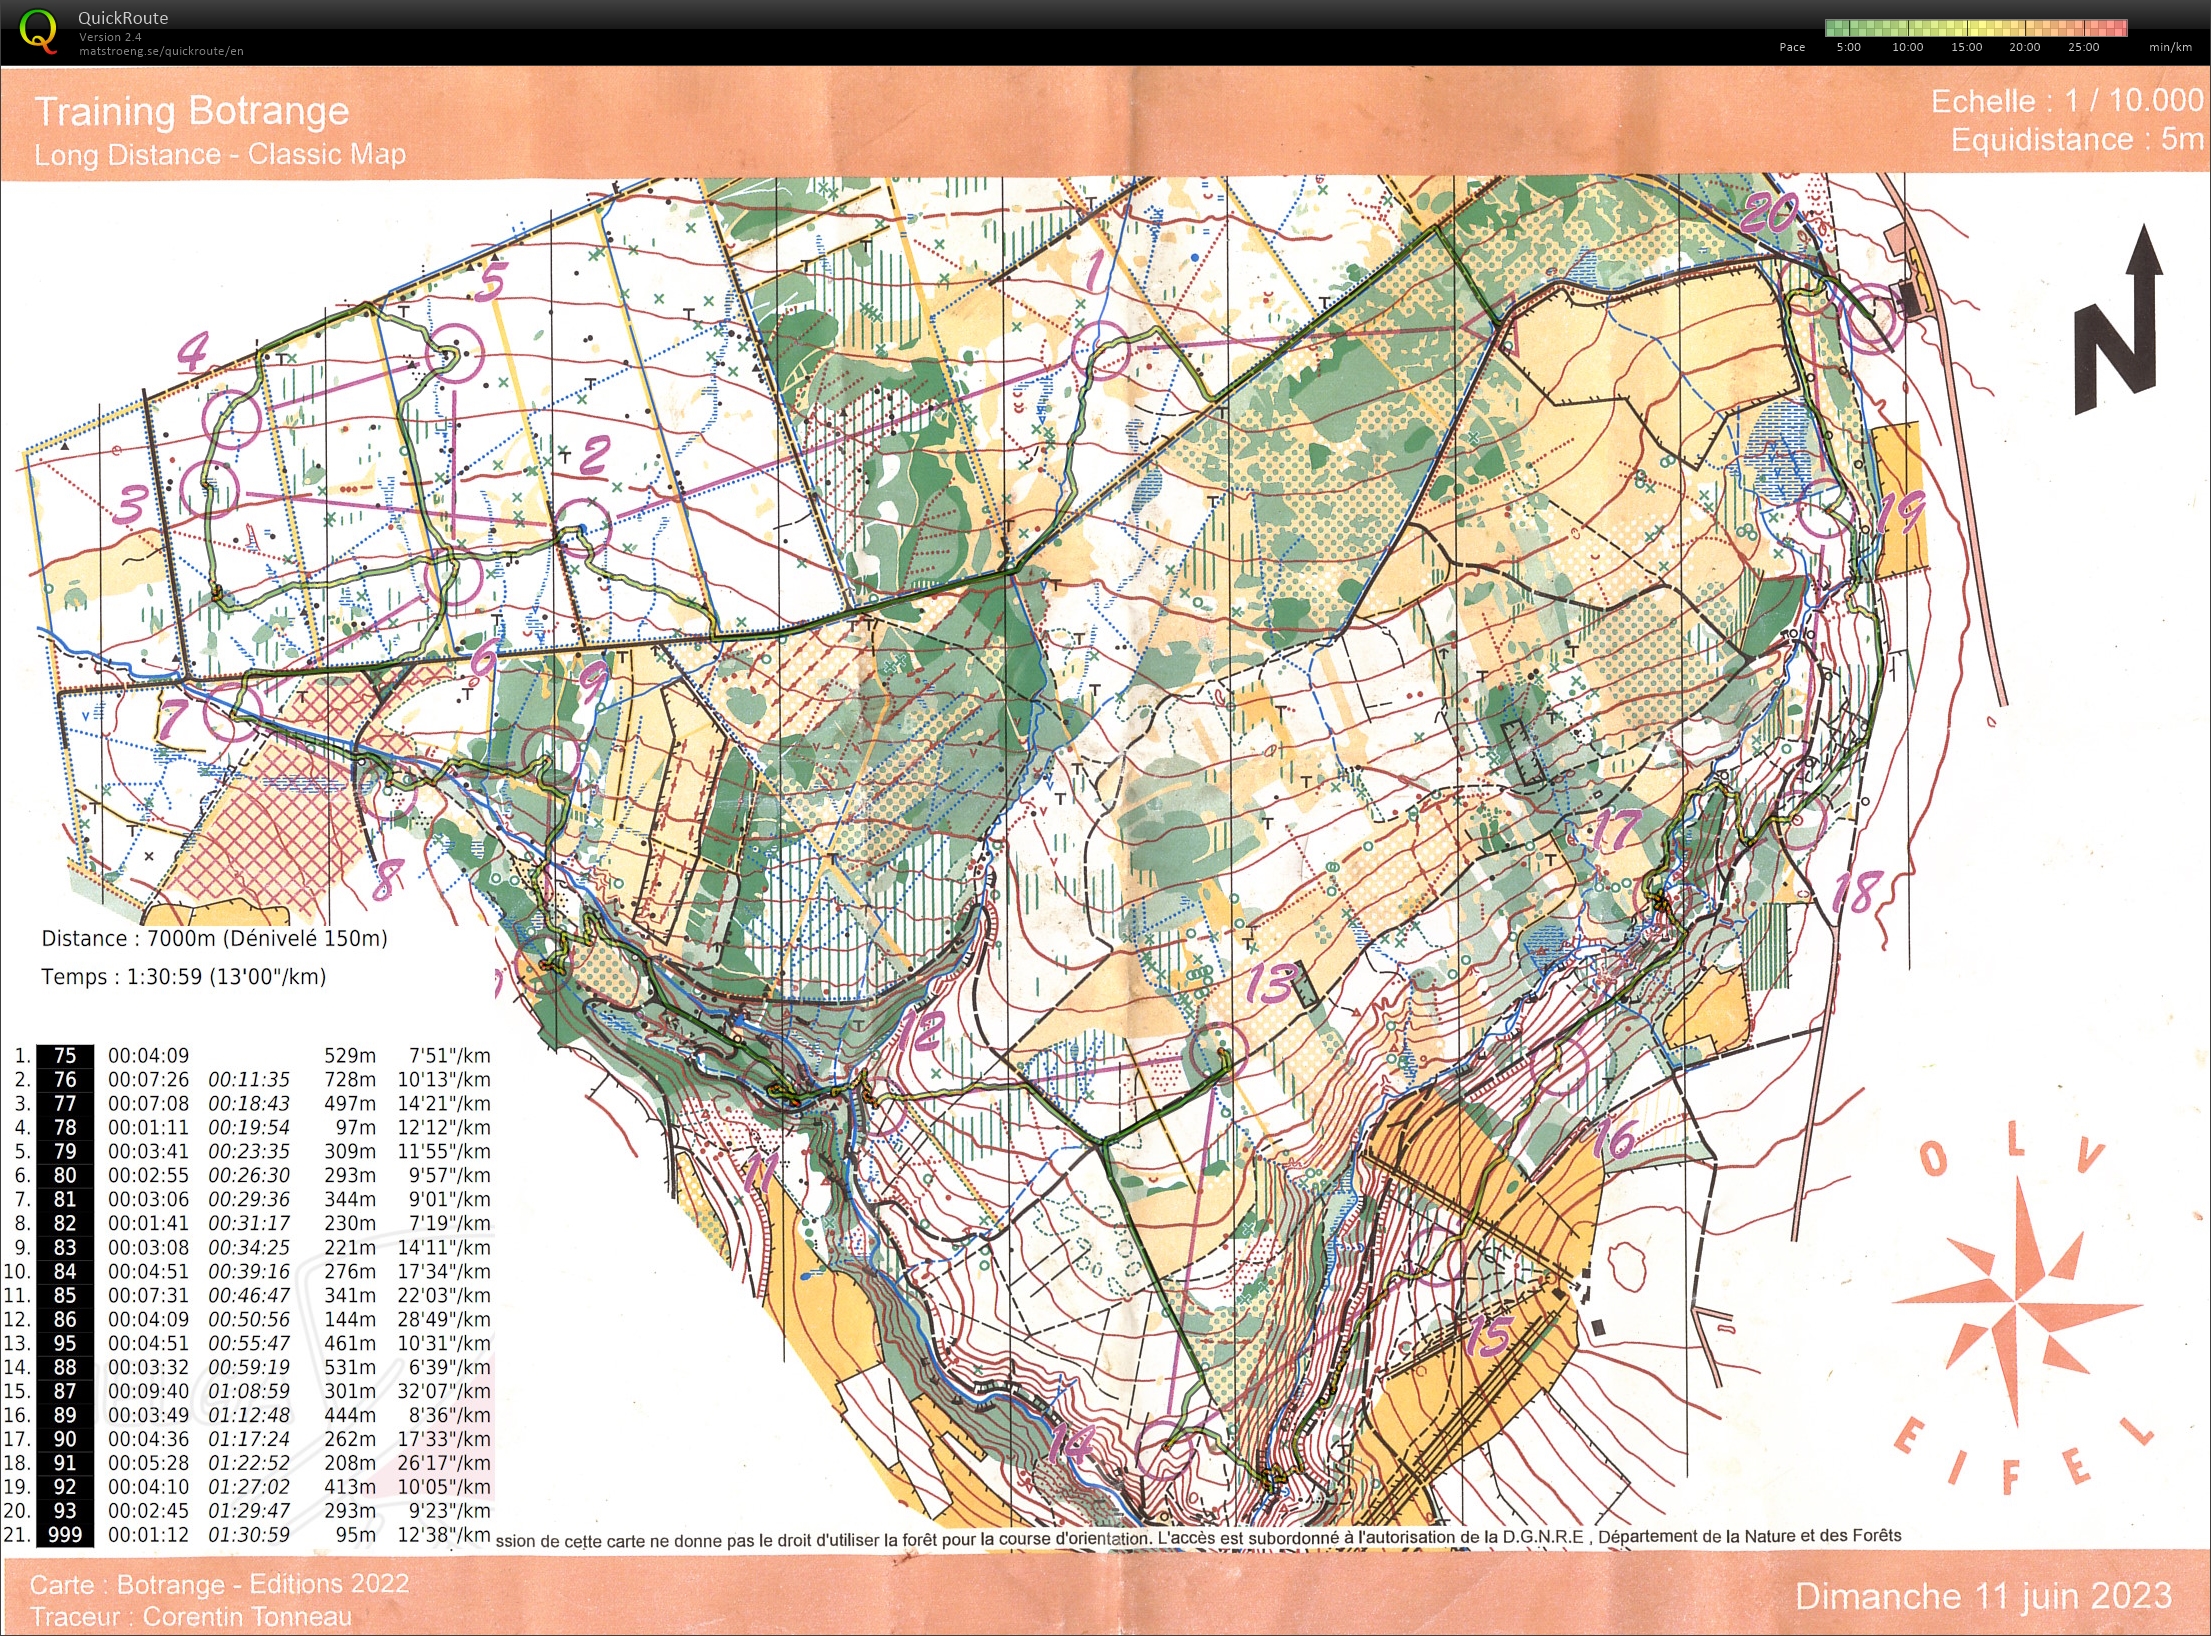
Task: Click cumulative time 00:34:25 in row 9
Action: [249, 1248]
